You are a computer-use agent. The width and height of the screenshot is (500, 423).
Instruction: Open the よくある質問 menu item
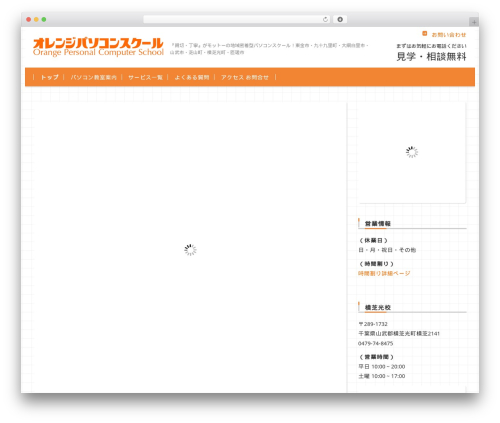192,77
